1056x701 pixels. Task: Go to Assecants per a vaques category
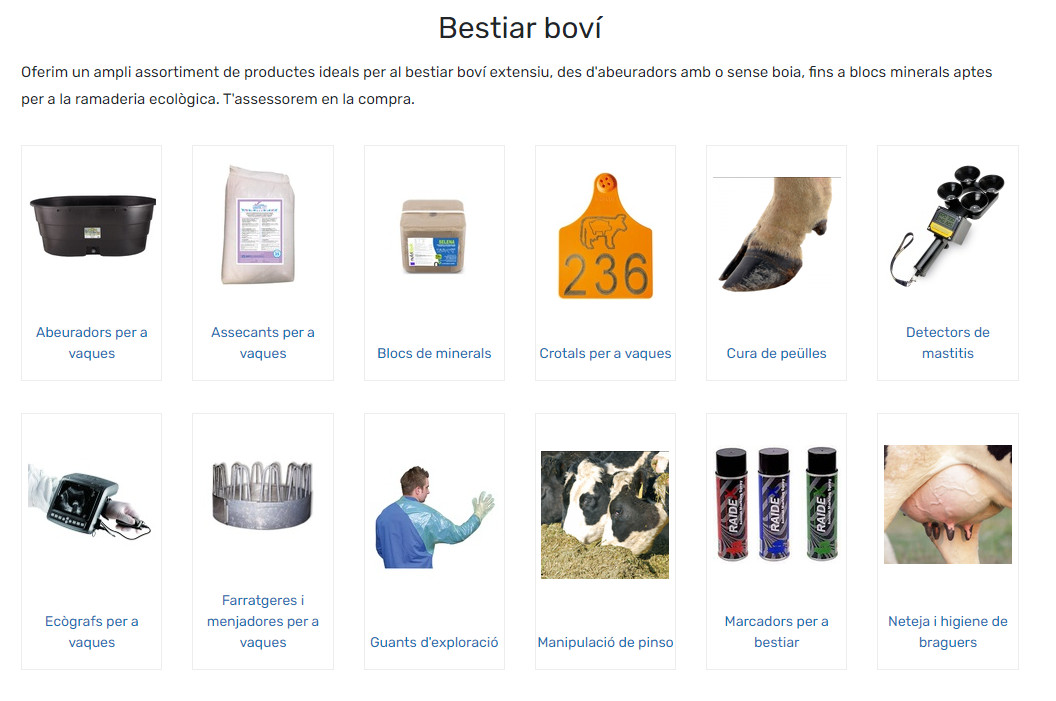pos(263,343)
